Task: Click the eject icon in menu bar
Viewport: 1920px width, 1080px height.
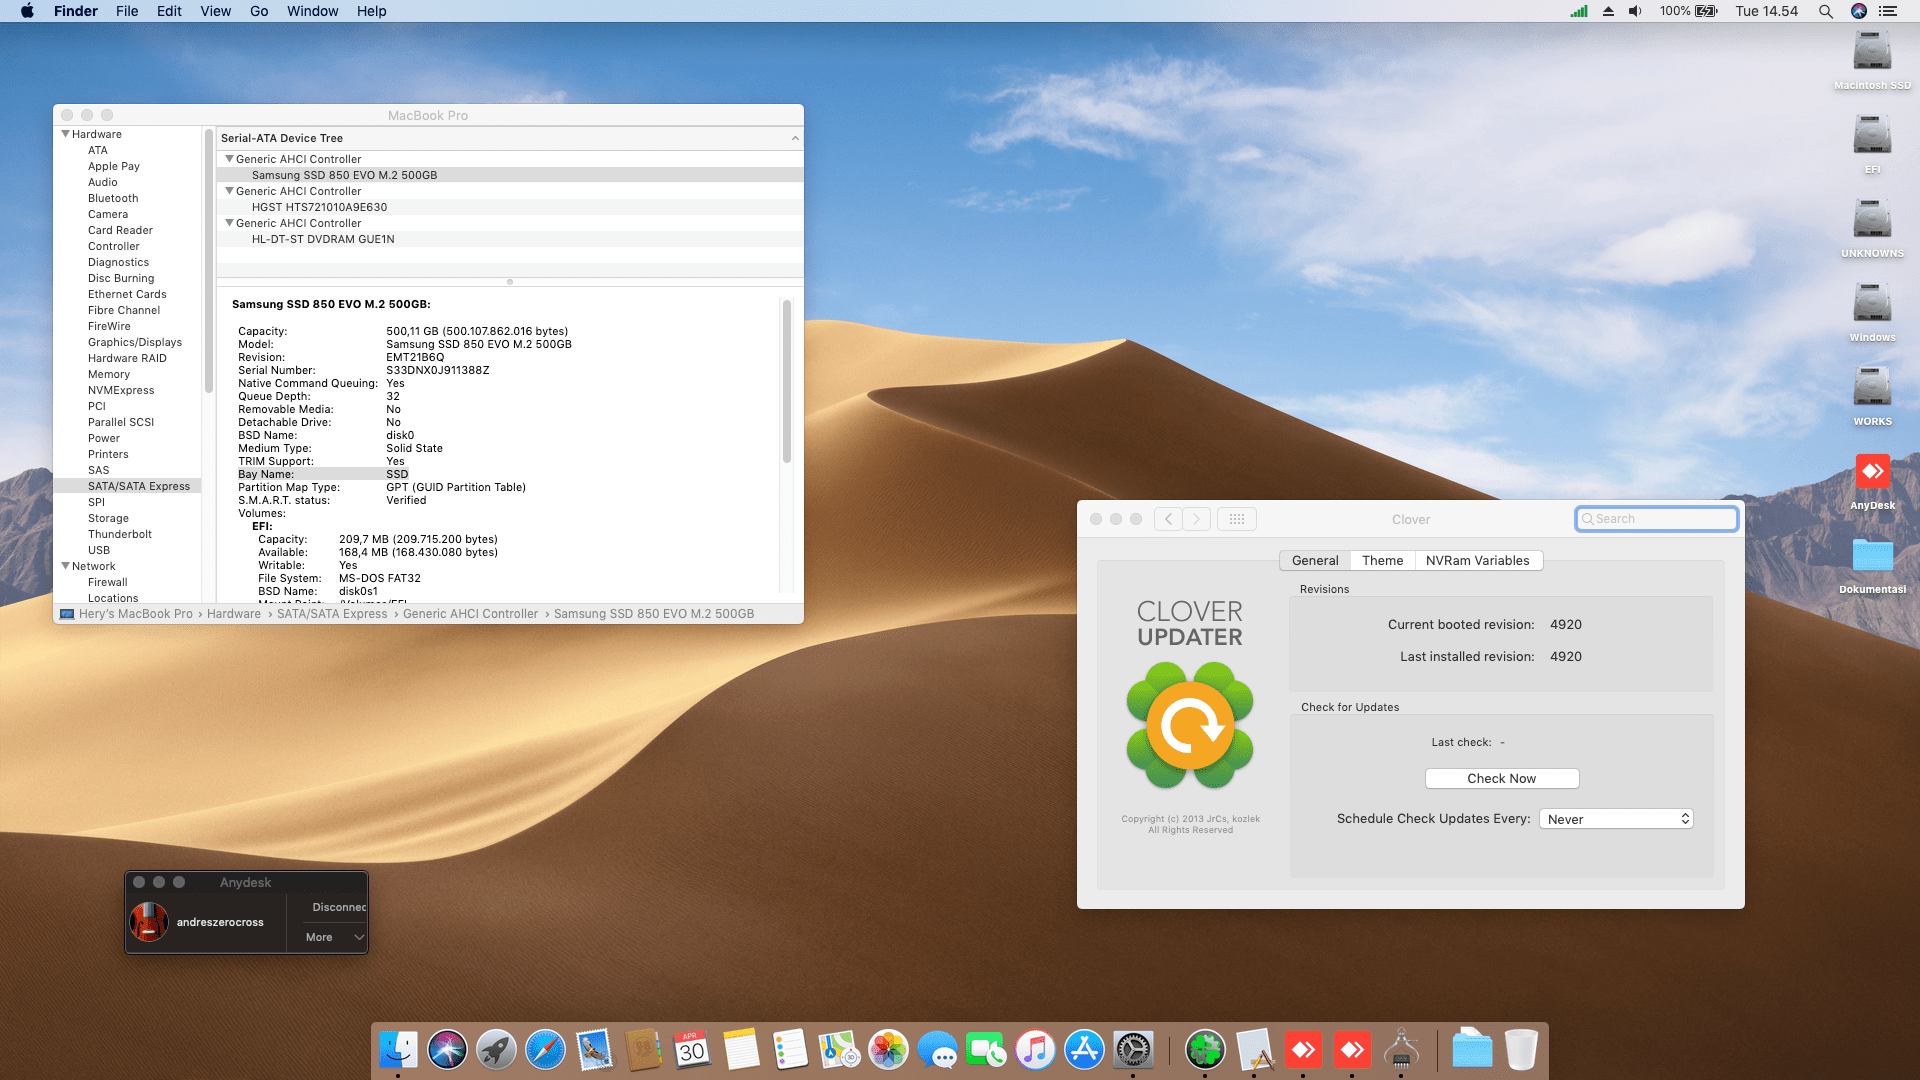Action: pos(1608,11)
